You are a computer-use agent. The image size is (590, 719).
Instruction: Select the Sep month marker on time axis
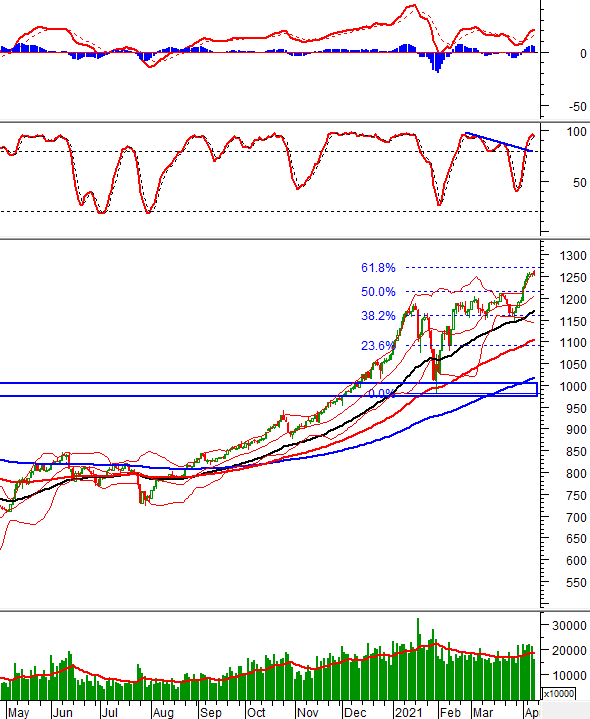click(210, 712)
